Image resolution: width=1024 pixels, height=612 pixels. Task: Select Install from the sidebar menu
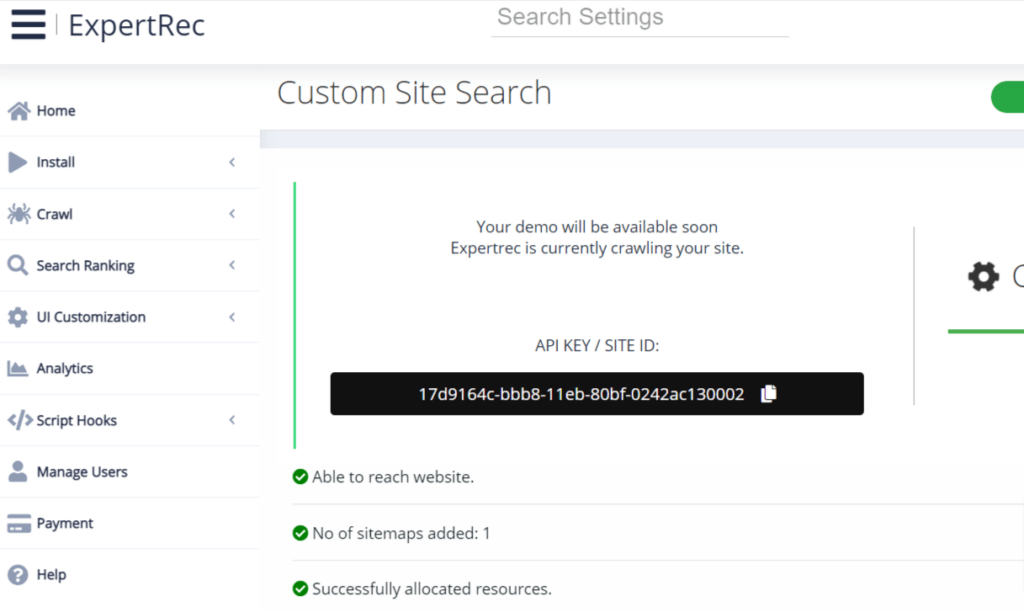point(55,162)
